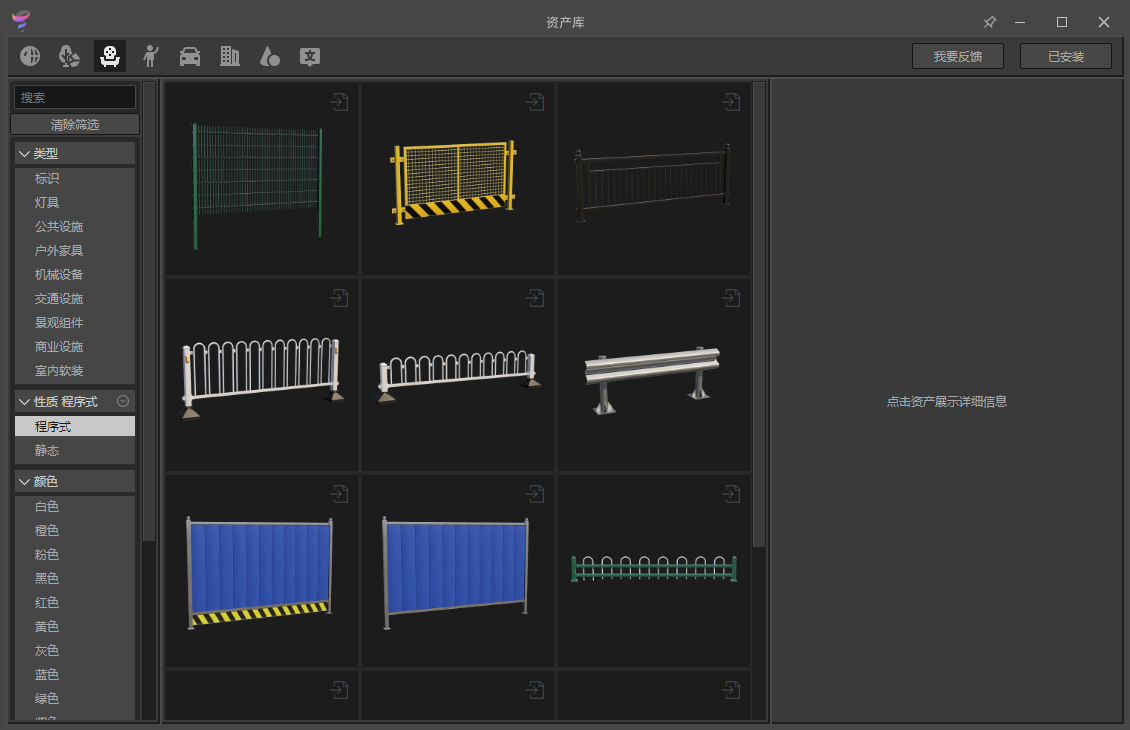1130x730 pixels.
Task: Click the export arrow on the yellow fence thumbnail
Action: point(536,101)
